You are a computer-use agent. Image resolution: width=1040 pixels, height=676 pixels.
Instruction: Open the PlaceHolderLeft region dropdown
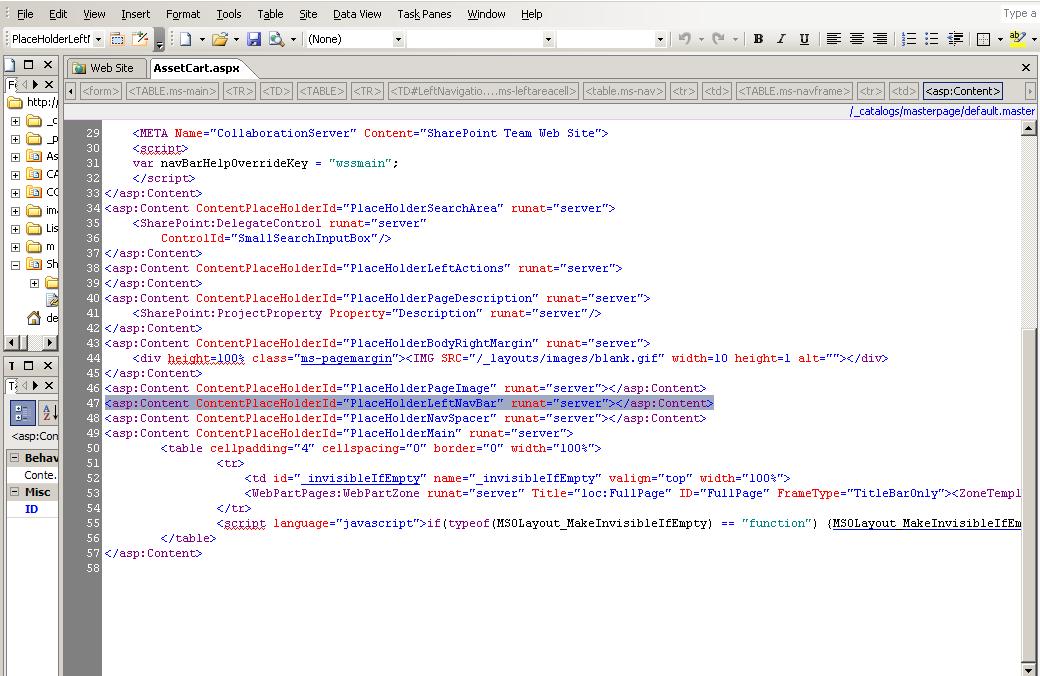pyautogui.click(x=98, y=39)
